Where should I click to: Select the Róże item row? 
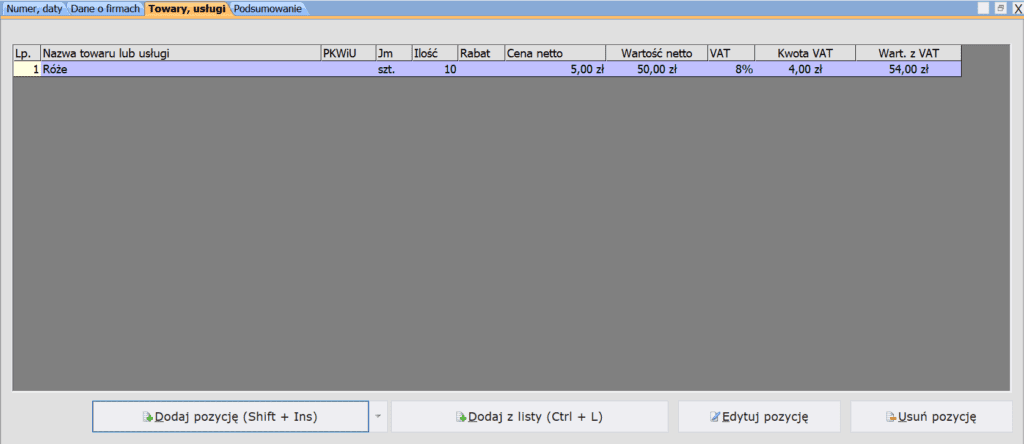tap(180, 70)
